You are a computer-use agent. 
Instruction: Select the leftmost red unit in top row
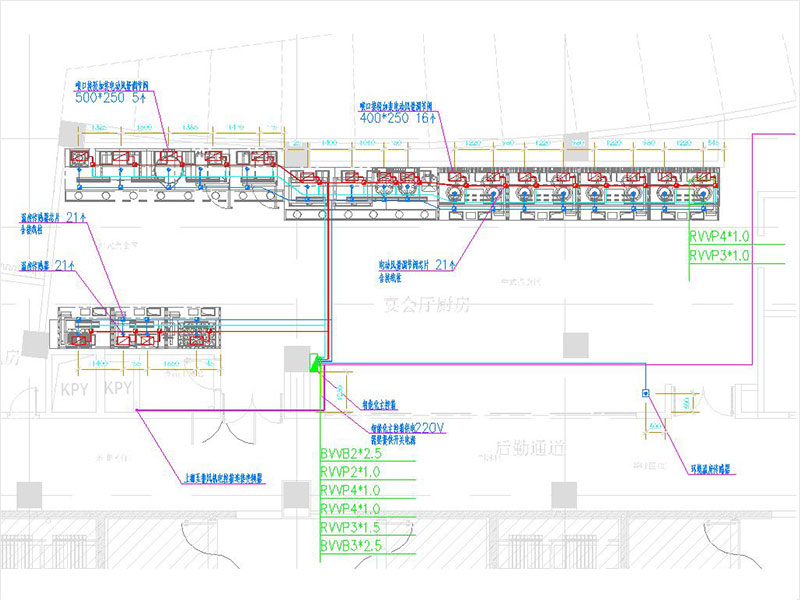click(80, 158)
